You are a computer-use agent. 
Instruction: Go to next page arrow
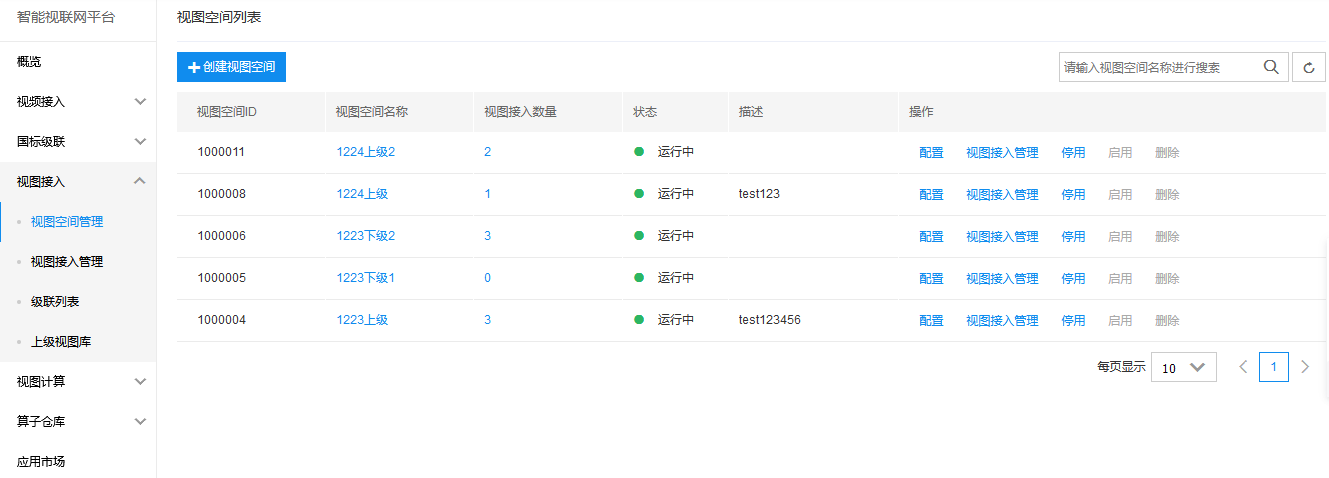coord(1305,367)
